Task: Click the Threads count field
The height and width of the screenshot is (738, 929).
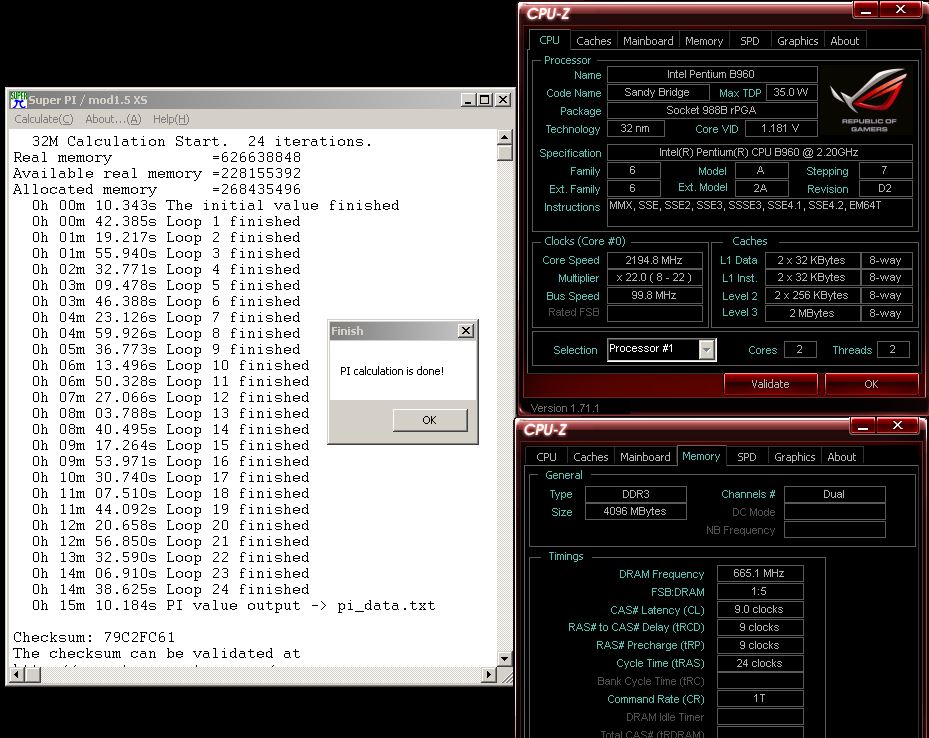Action: coord(893,349)
